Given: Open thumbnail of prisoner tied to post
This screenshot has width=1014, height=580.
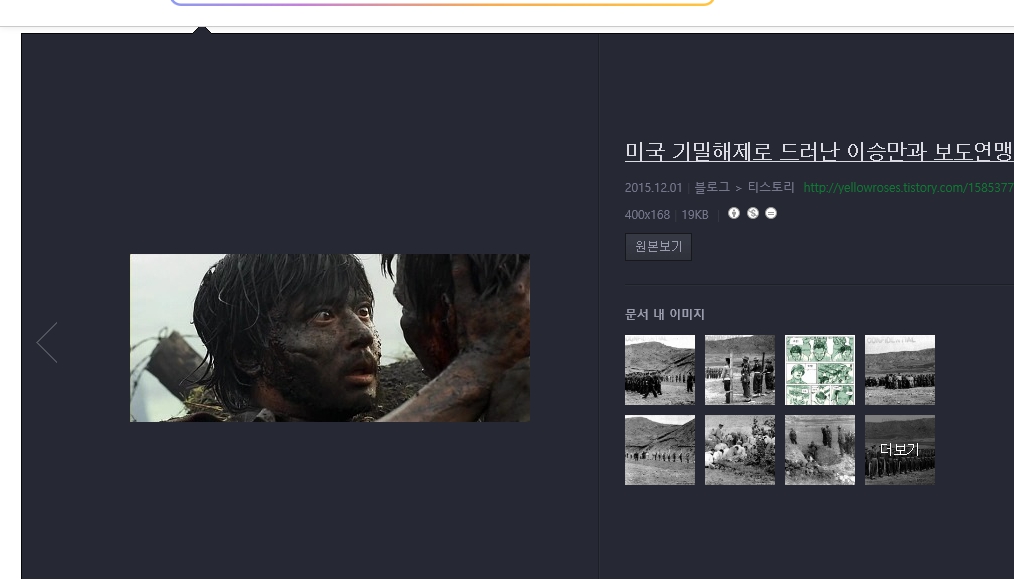Looking at the screenshot, I should pyautogui.click(x=740, y=370).
